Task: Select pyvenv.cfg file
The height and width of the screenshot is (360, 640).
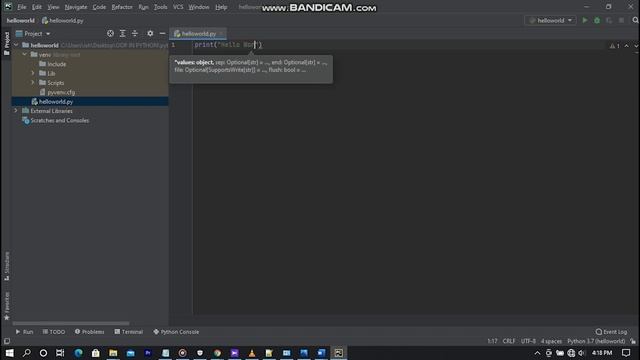Action: tap(57, 92)
